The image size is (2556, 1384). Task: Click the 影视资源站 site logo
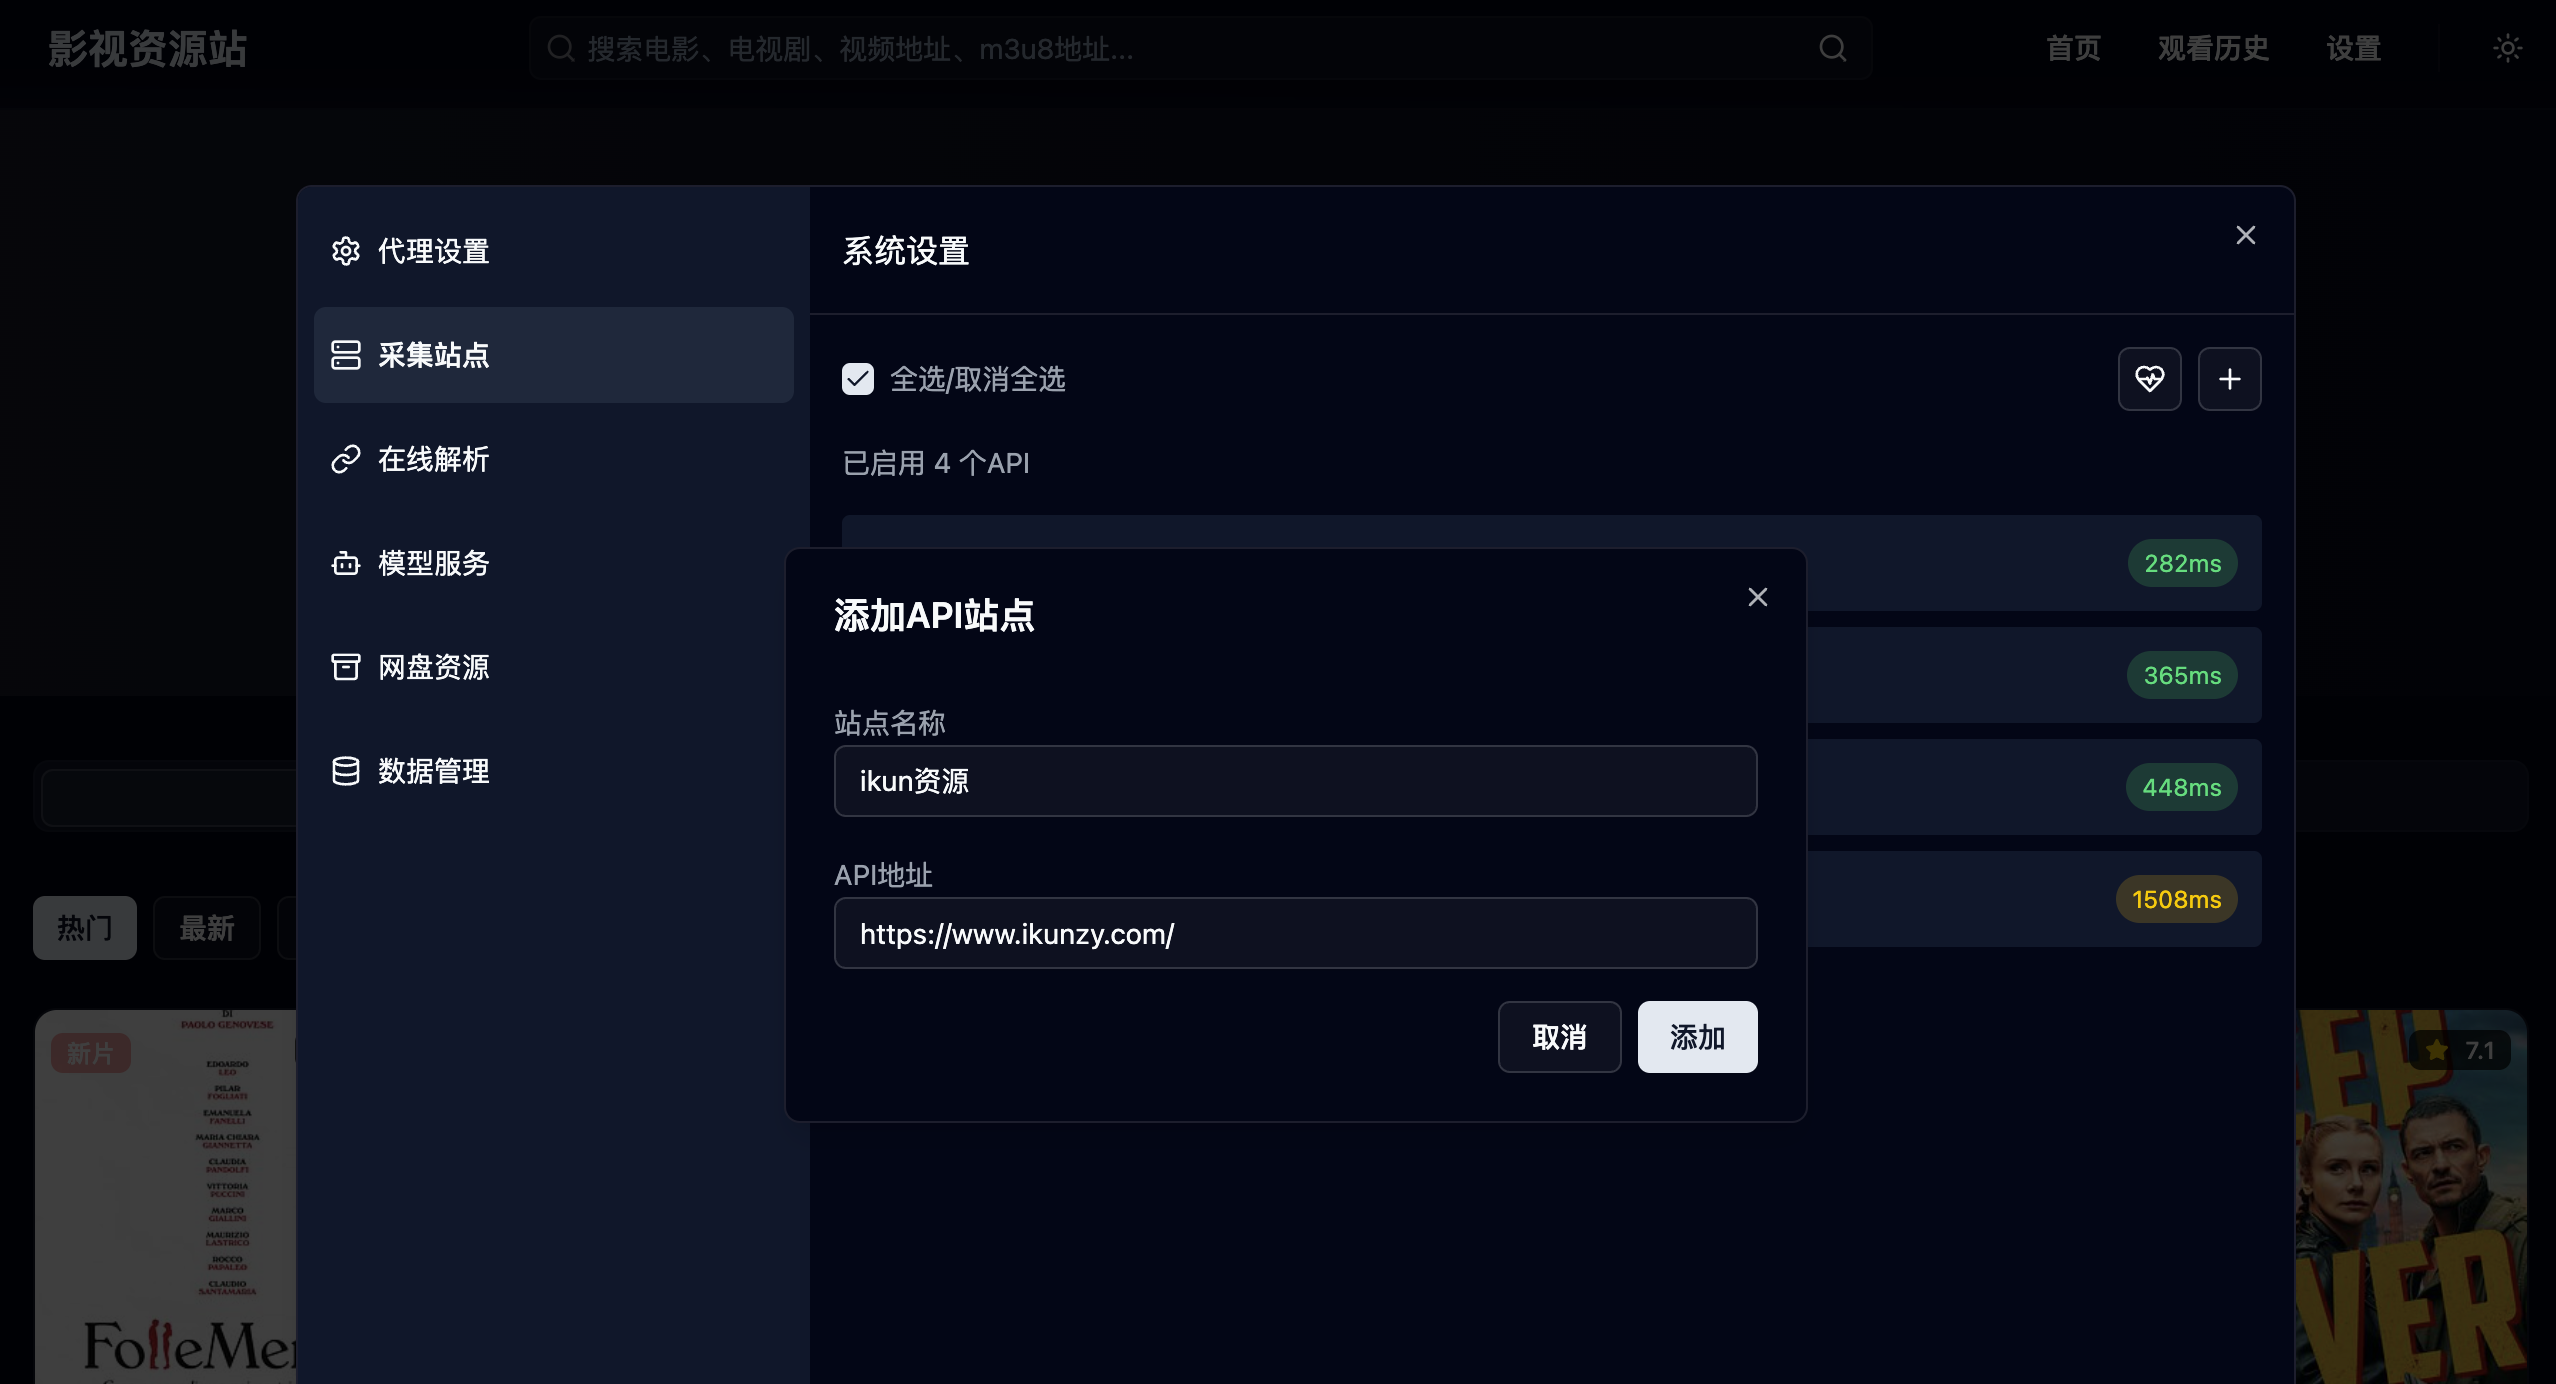pyautogui.click(x=148, y=49)
